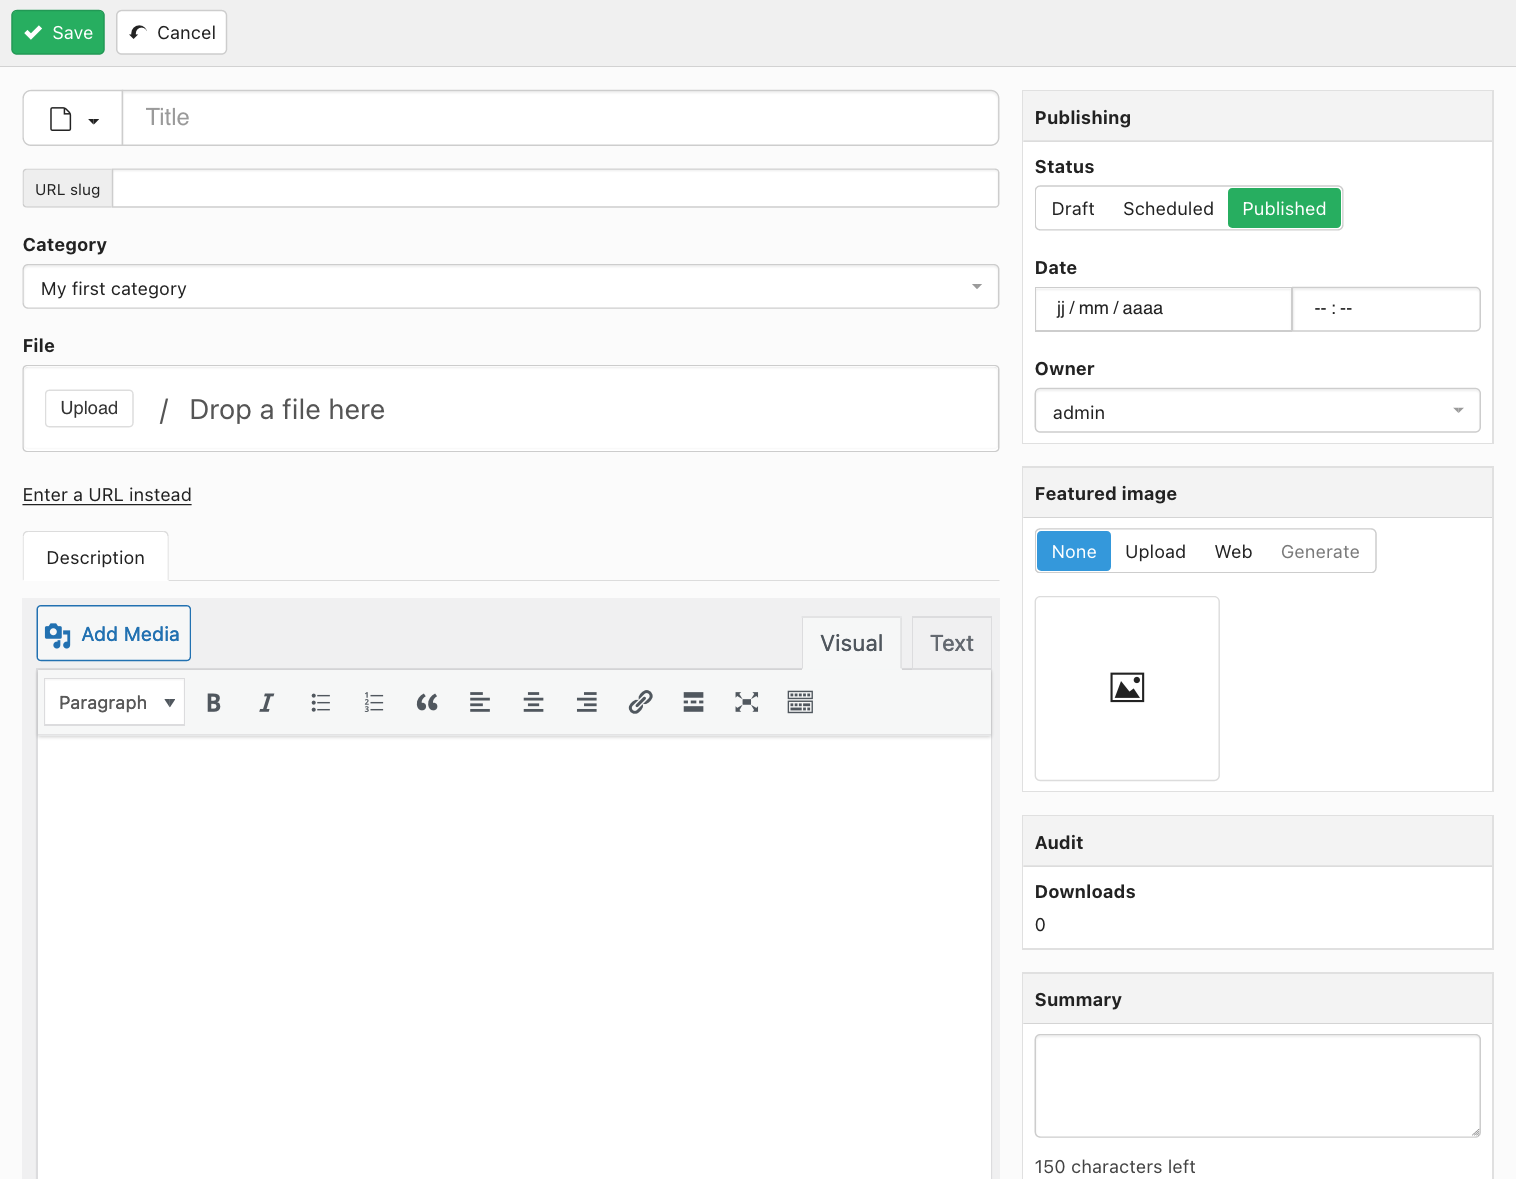
Task: Select the Description tab
Action: pos(96,558)
